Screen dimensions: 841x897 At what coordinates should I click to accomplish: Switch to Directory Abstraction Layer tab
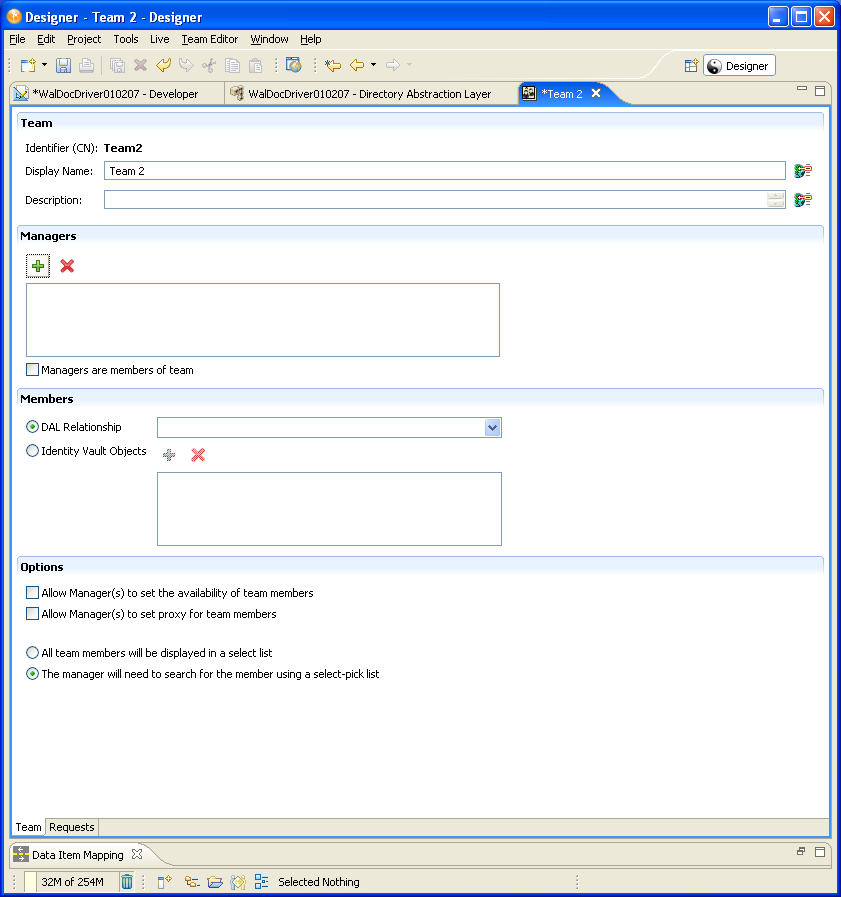369,94
